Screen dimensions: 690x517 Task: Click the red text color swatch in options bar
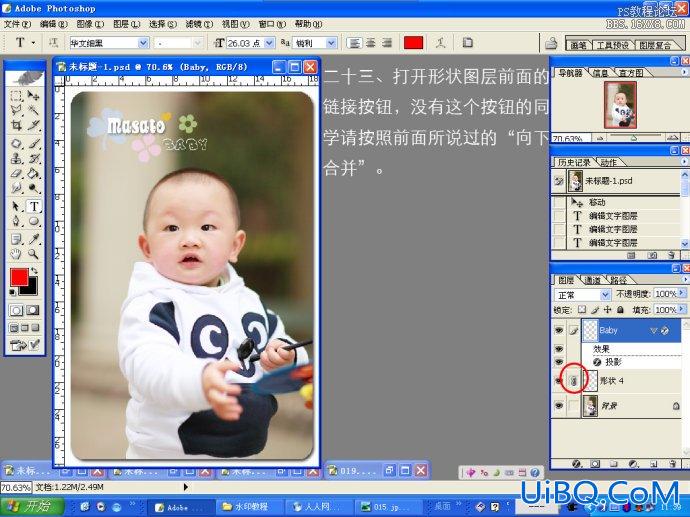coord(413,43)
